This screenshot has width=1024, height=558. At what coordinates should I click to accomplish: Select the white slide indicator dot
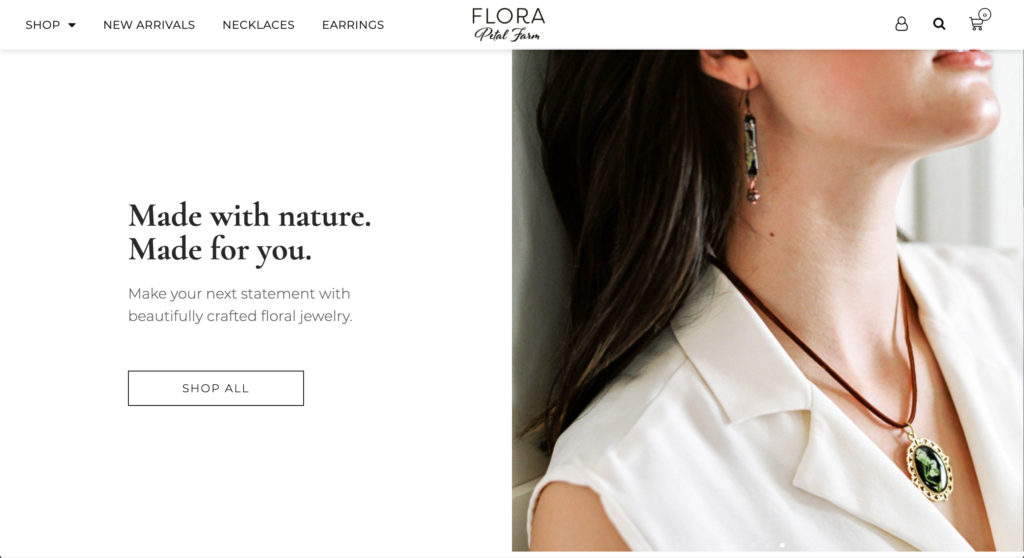[x=782, y=544]
